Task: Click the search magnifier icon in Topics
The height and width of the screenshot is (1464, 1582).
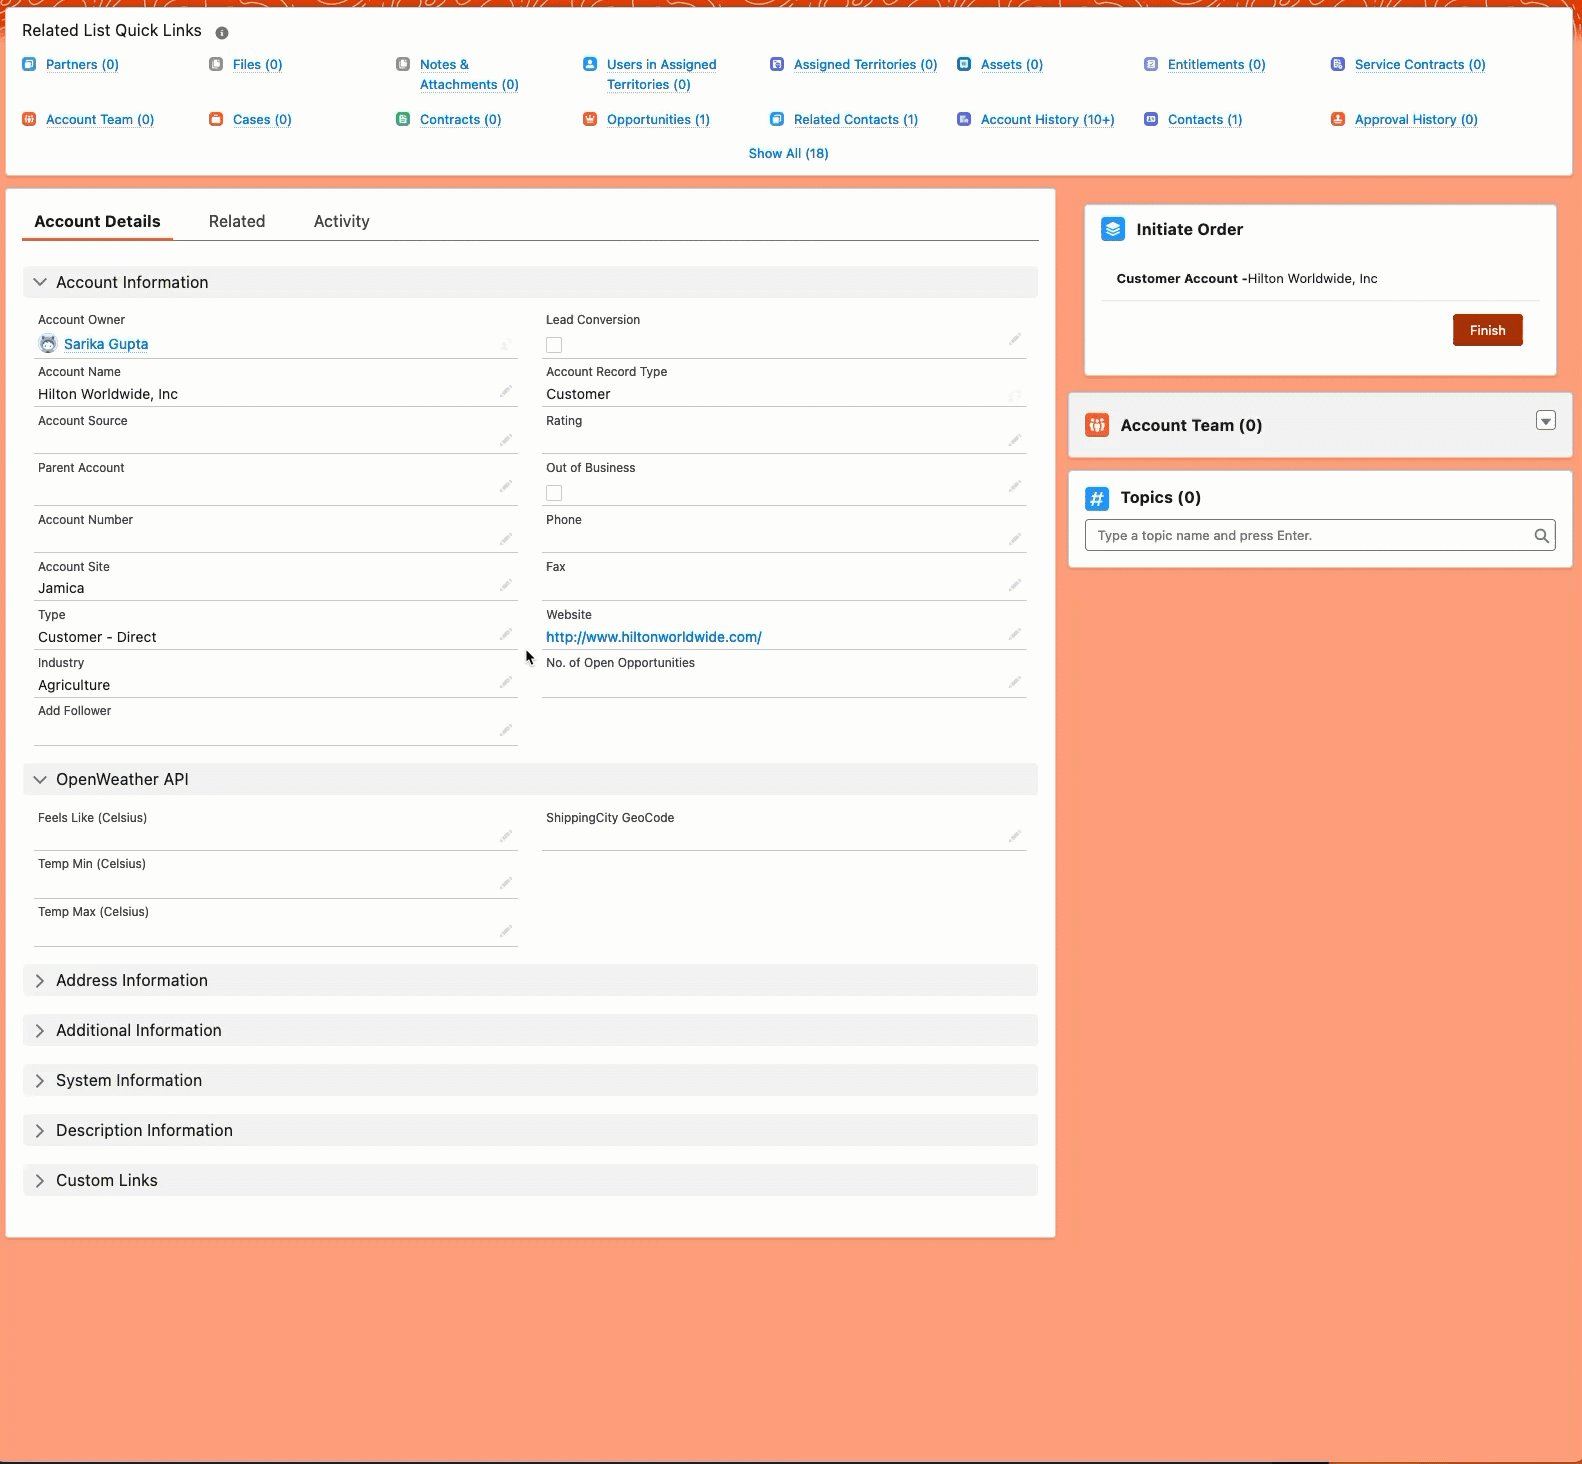Action: pos(1541,536)
